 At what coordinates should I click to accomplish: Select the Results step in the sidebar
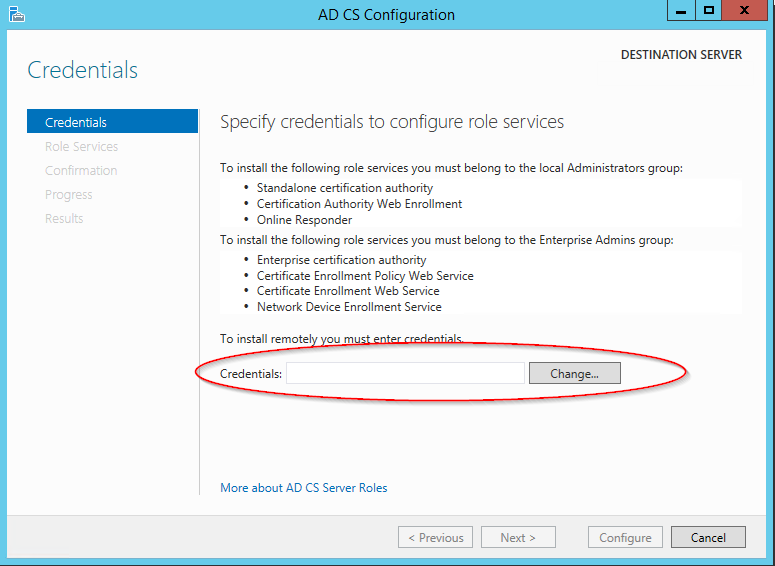pos(64,218)
